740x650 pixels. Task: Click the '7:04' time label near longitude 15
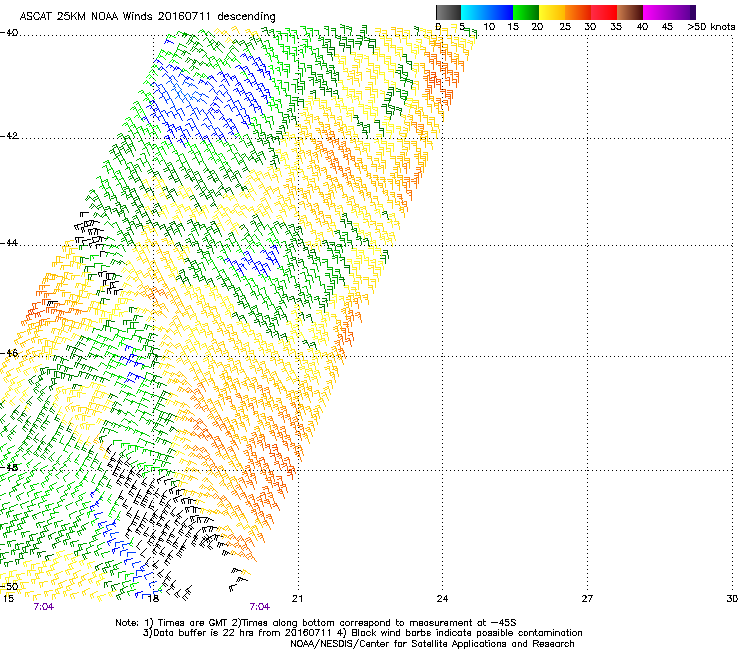[43, 607]
